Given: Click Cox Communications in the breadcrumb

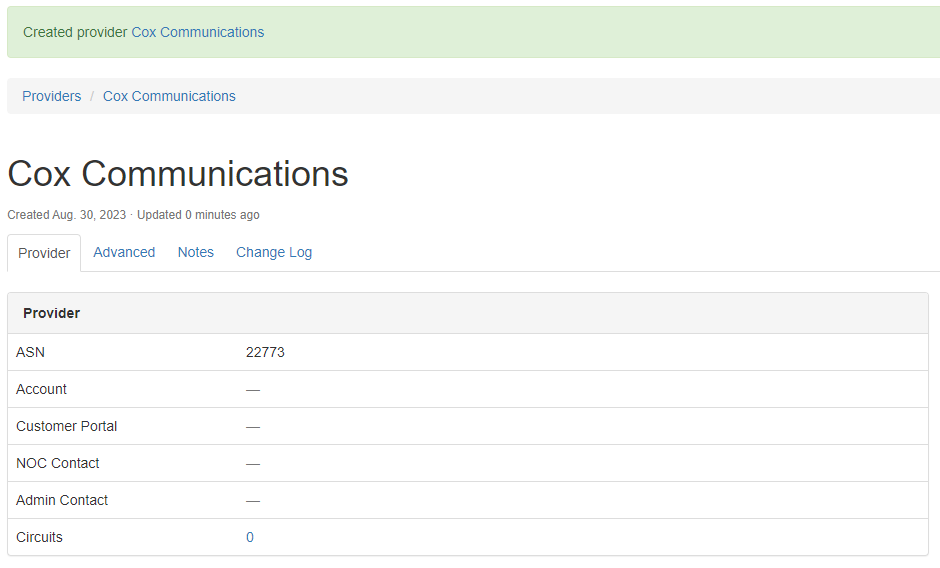Looking at the screenshot, I should (169, 96).
